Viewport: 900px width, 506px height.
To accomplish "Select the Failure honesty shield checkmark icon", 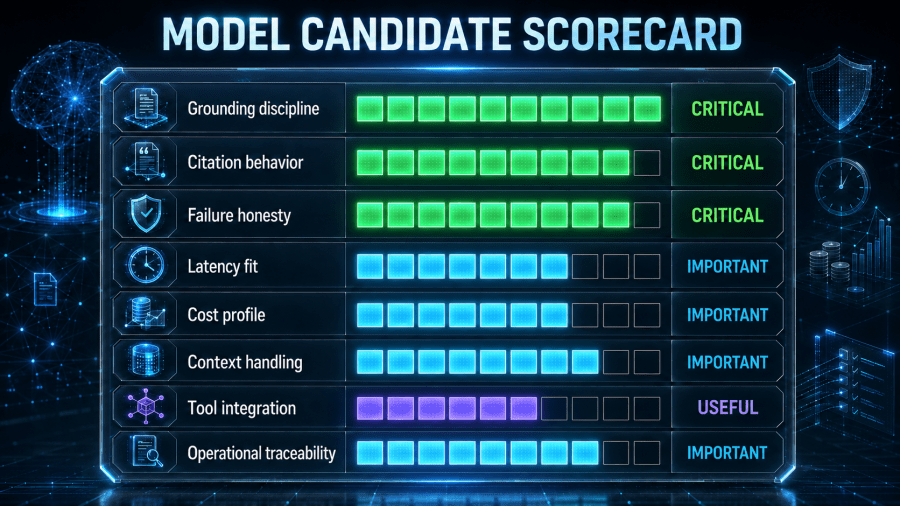I will point(146,213).
